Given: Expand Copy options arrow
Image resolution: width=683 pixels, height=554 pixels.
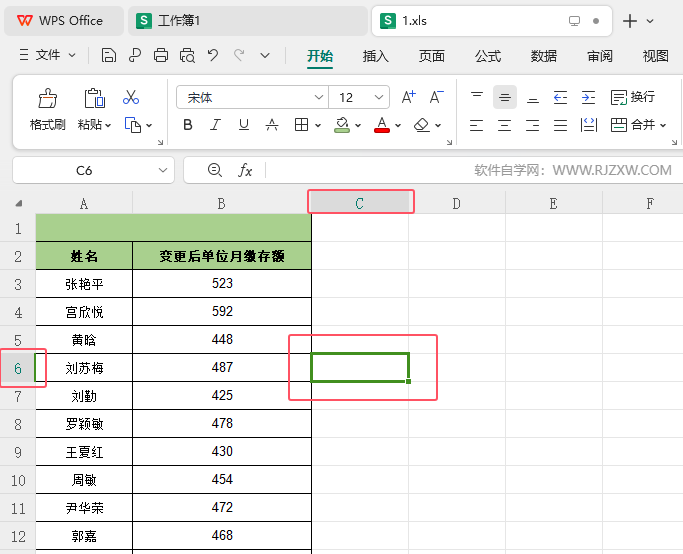Looking at the screenshot, I should (149, 125).
